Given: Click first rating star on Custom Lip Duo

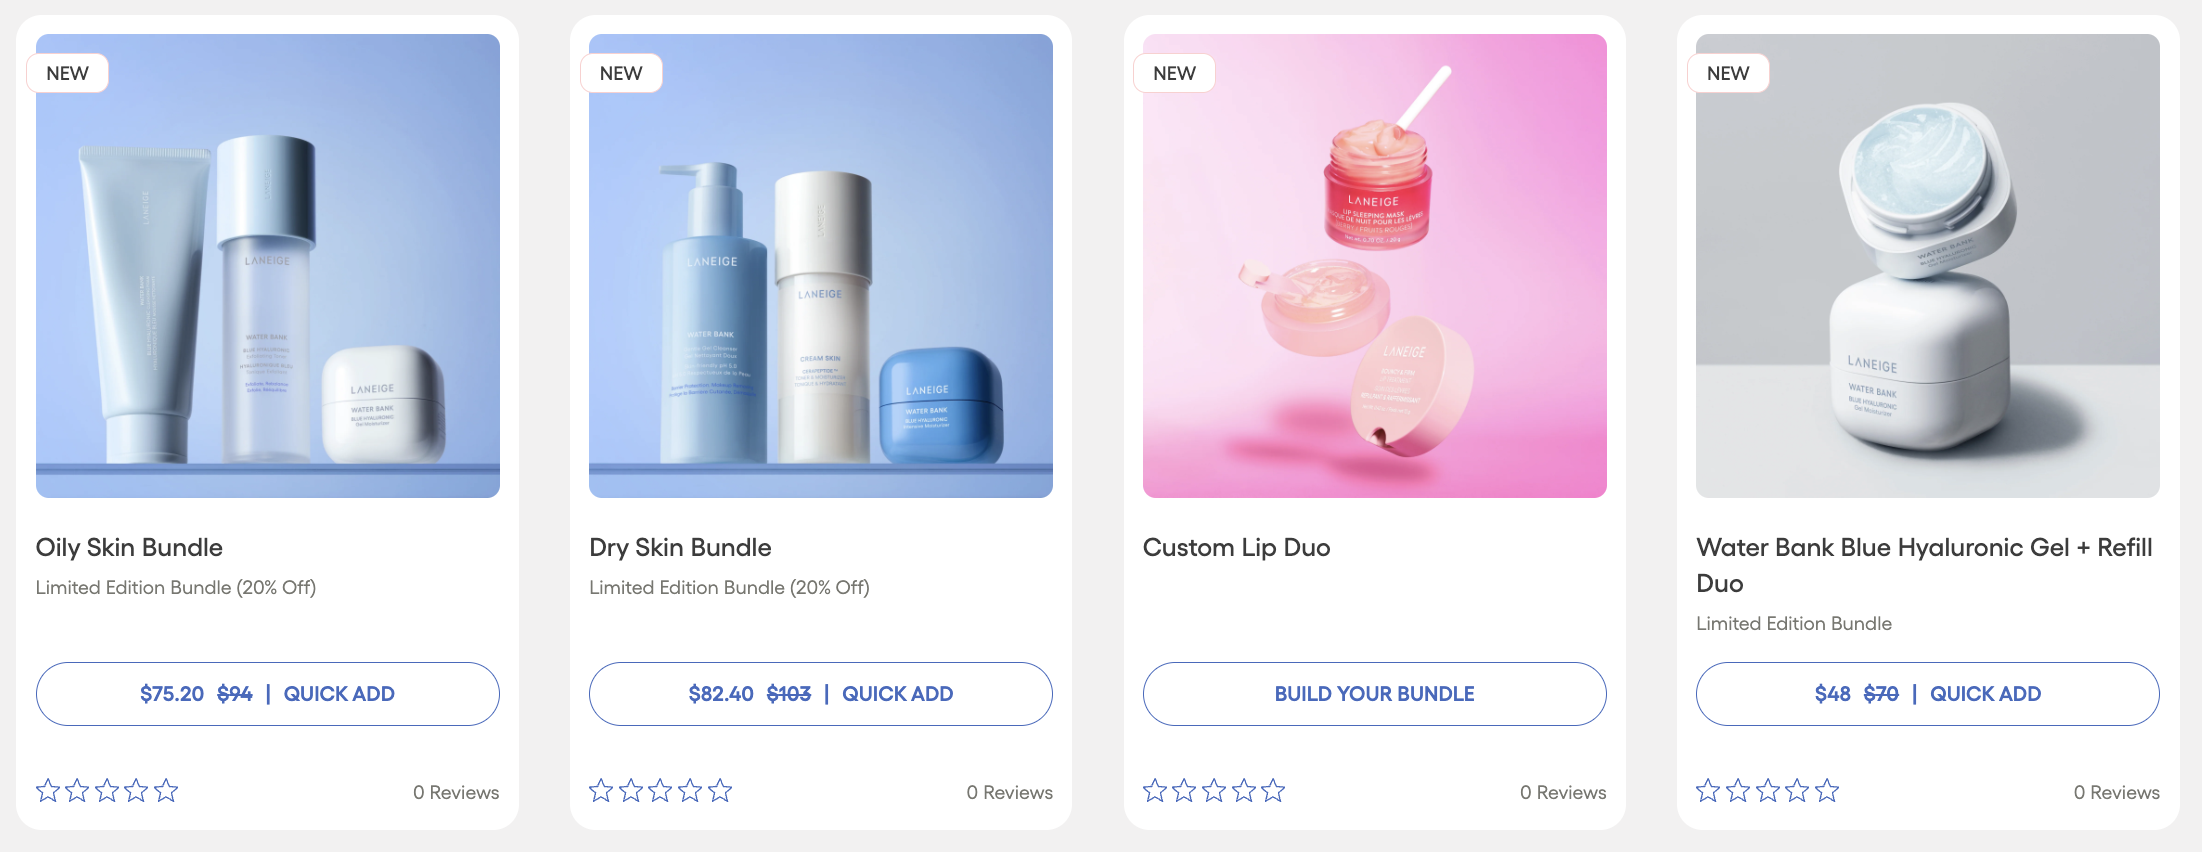Looking at the screenshot, I should tap(1155, 791).
